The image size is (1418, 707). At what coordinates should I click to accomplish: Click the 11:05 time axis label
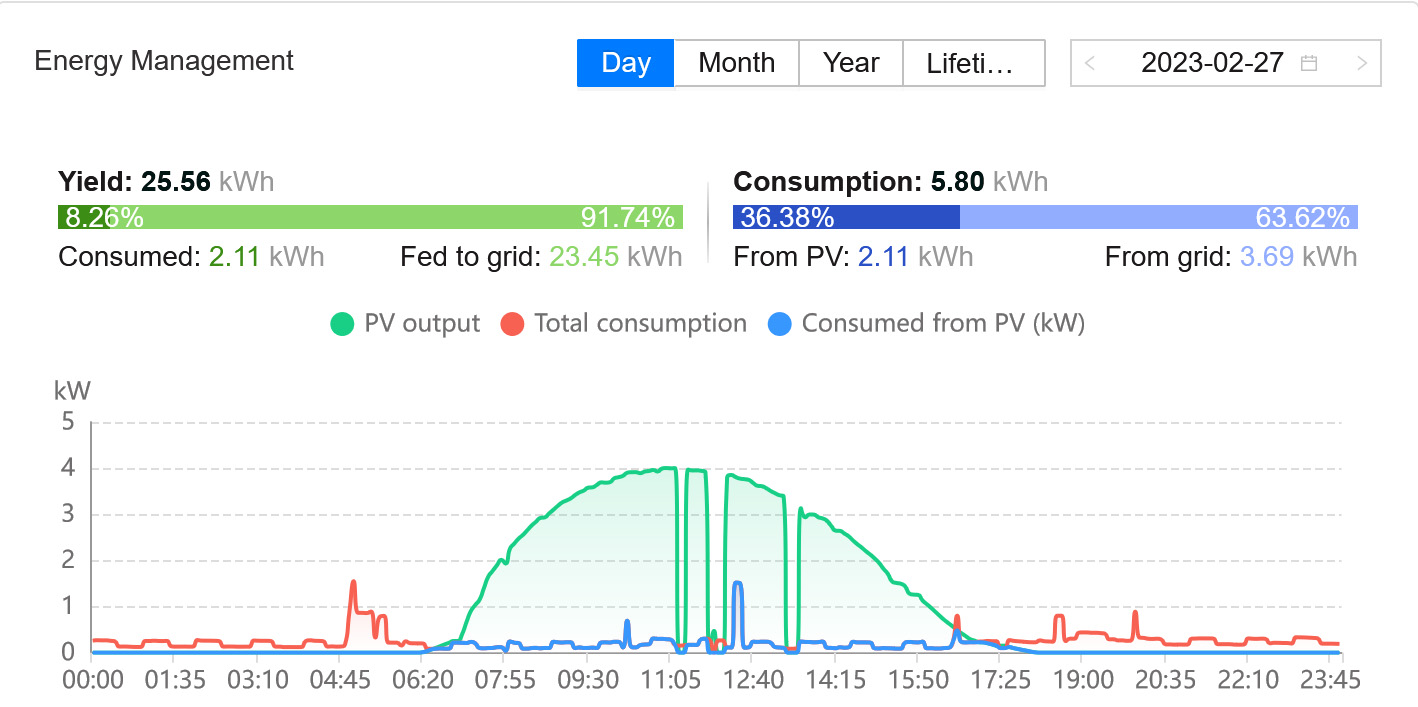(x=671, y=680)
